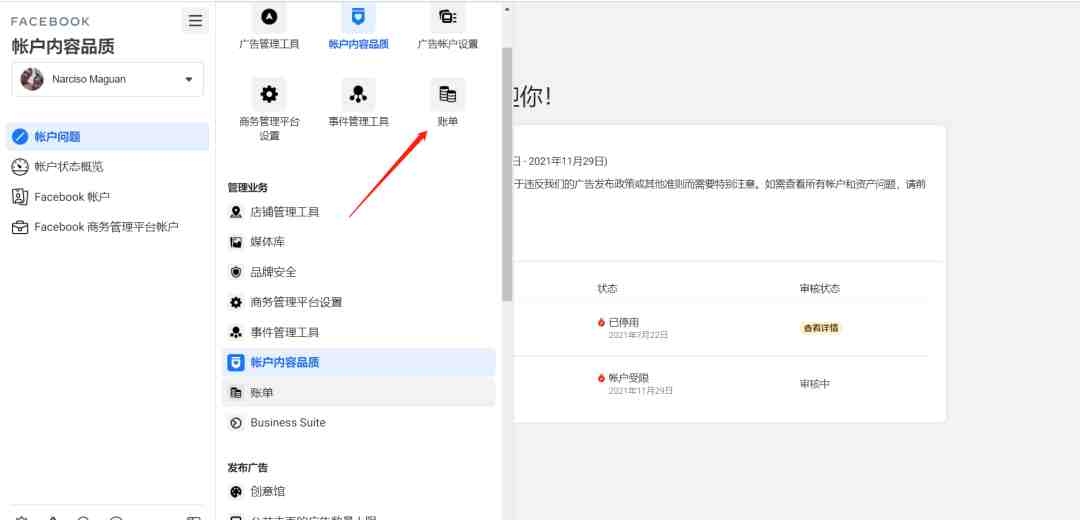This screenshot has width=1080, height=520.
Task: Click the 管理业务 section heading
Action: (x=247, y=187)
